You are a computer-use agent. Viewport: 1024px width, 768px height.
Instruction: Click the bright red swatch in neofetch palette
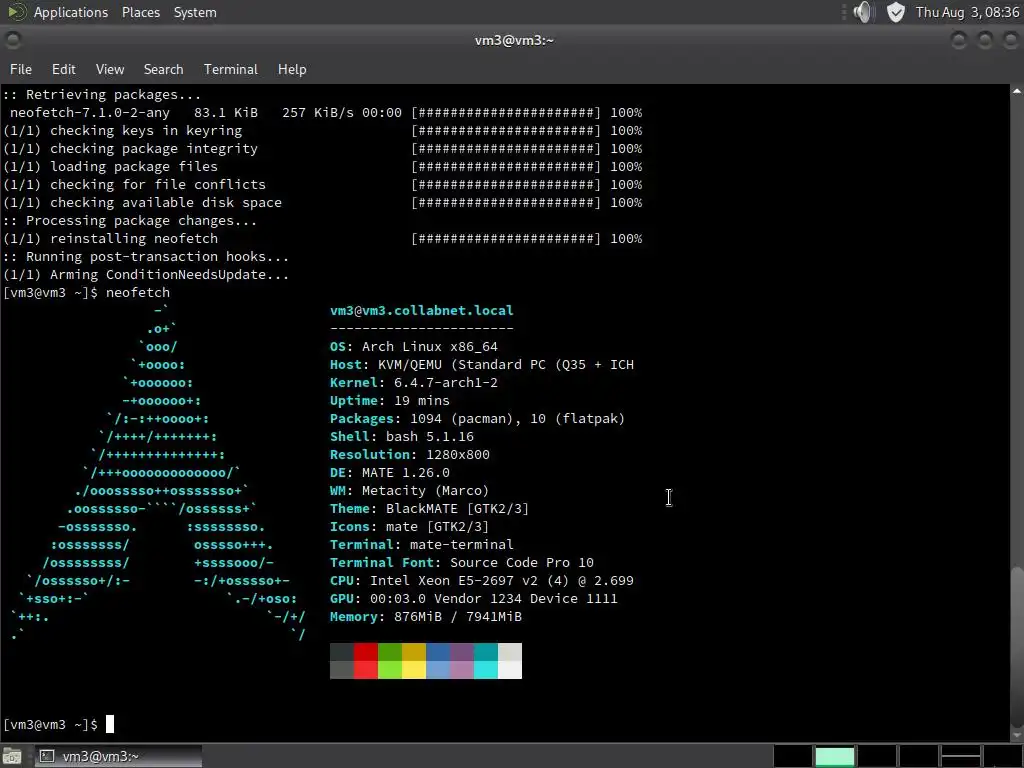click(366, 670)
